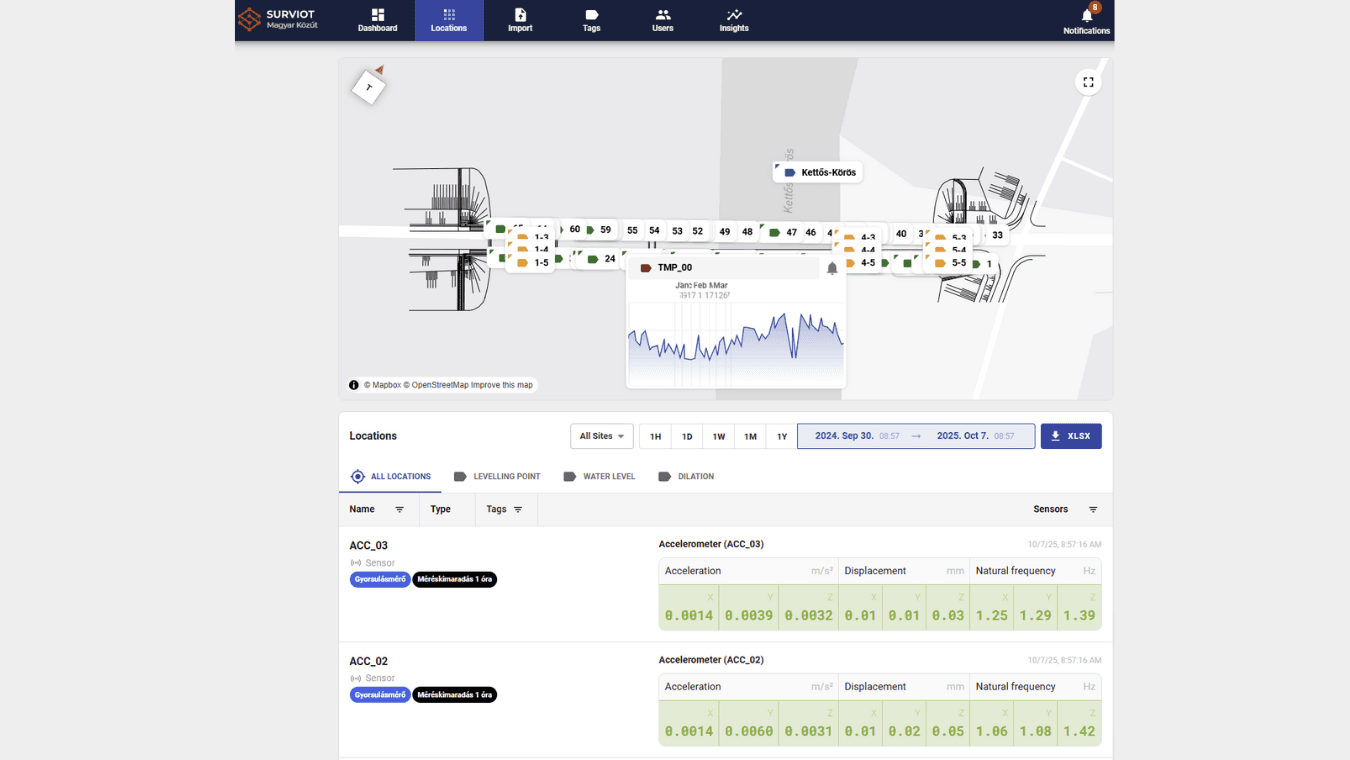Open the Notifications bell icon

(1086, 16)
